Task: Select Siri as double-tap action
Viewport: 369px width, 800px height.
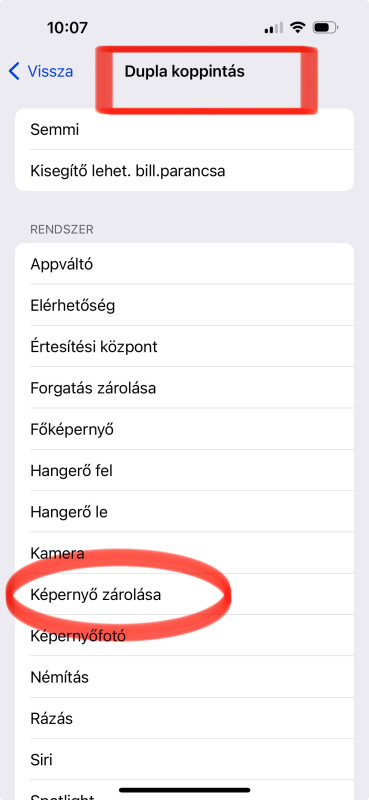Action: (x=184, y=760)
